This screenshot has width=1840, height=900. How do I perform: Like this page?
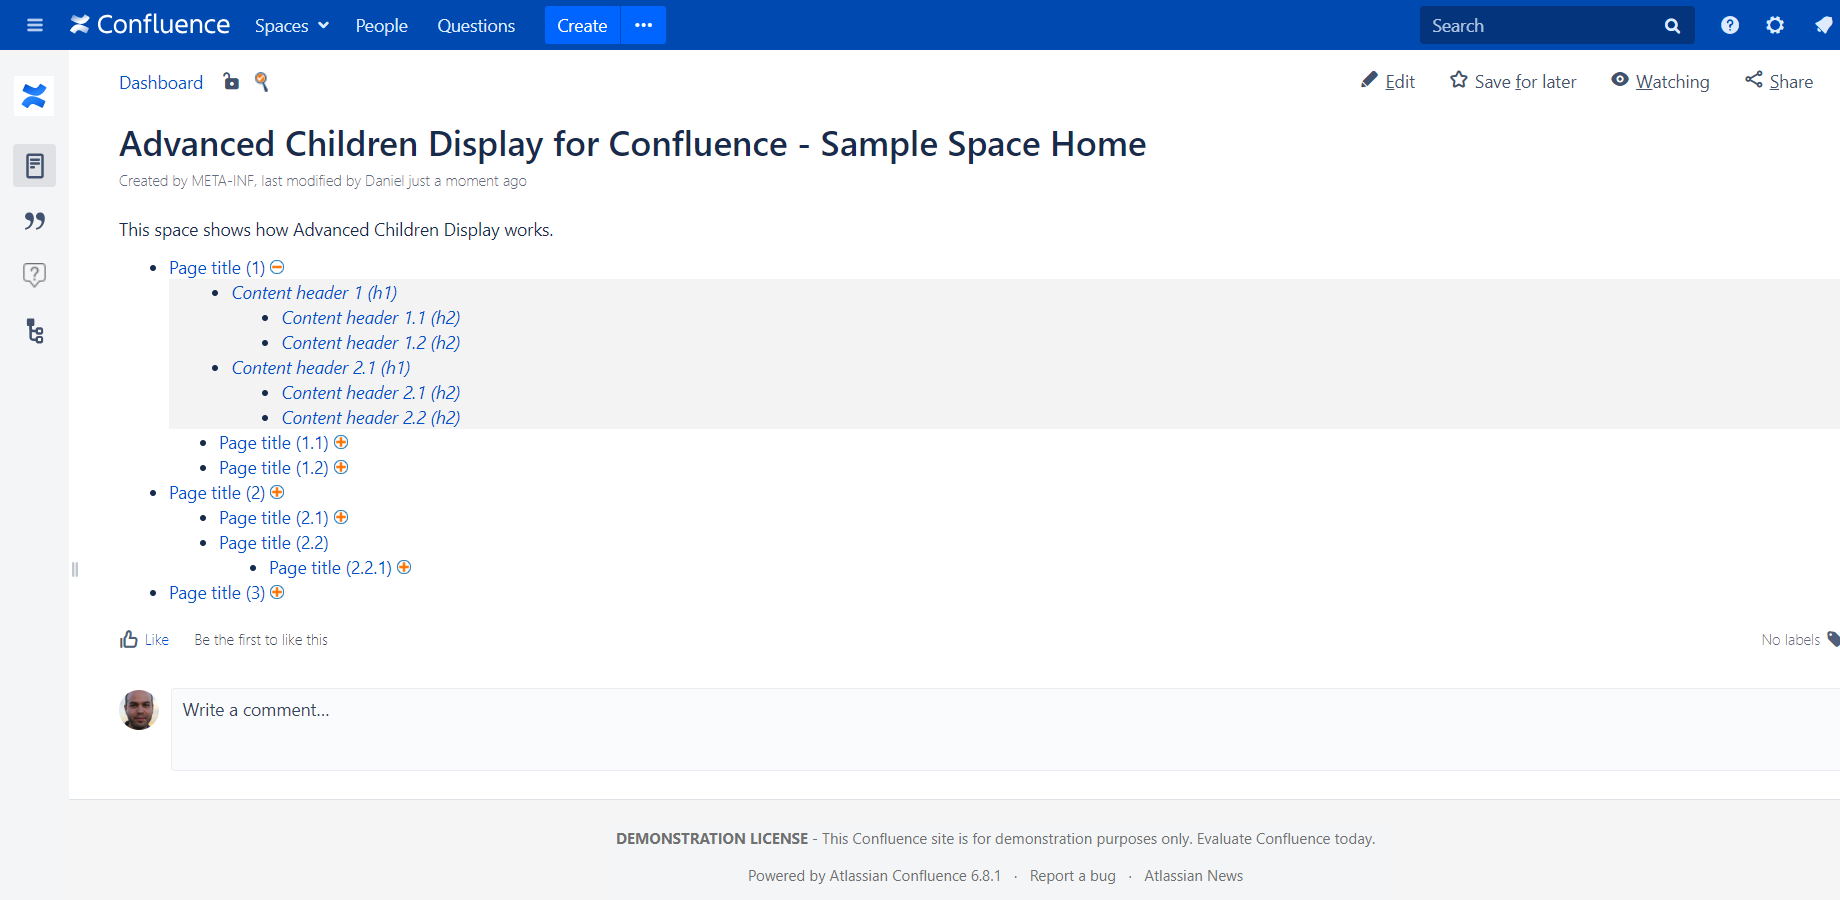(x=144, y=639)
